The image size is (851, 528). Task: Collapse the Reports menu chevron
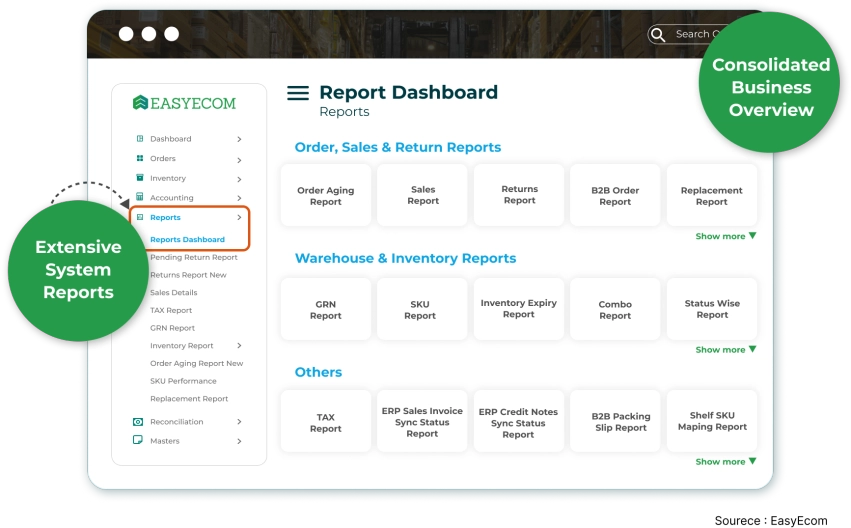point(239,218)
